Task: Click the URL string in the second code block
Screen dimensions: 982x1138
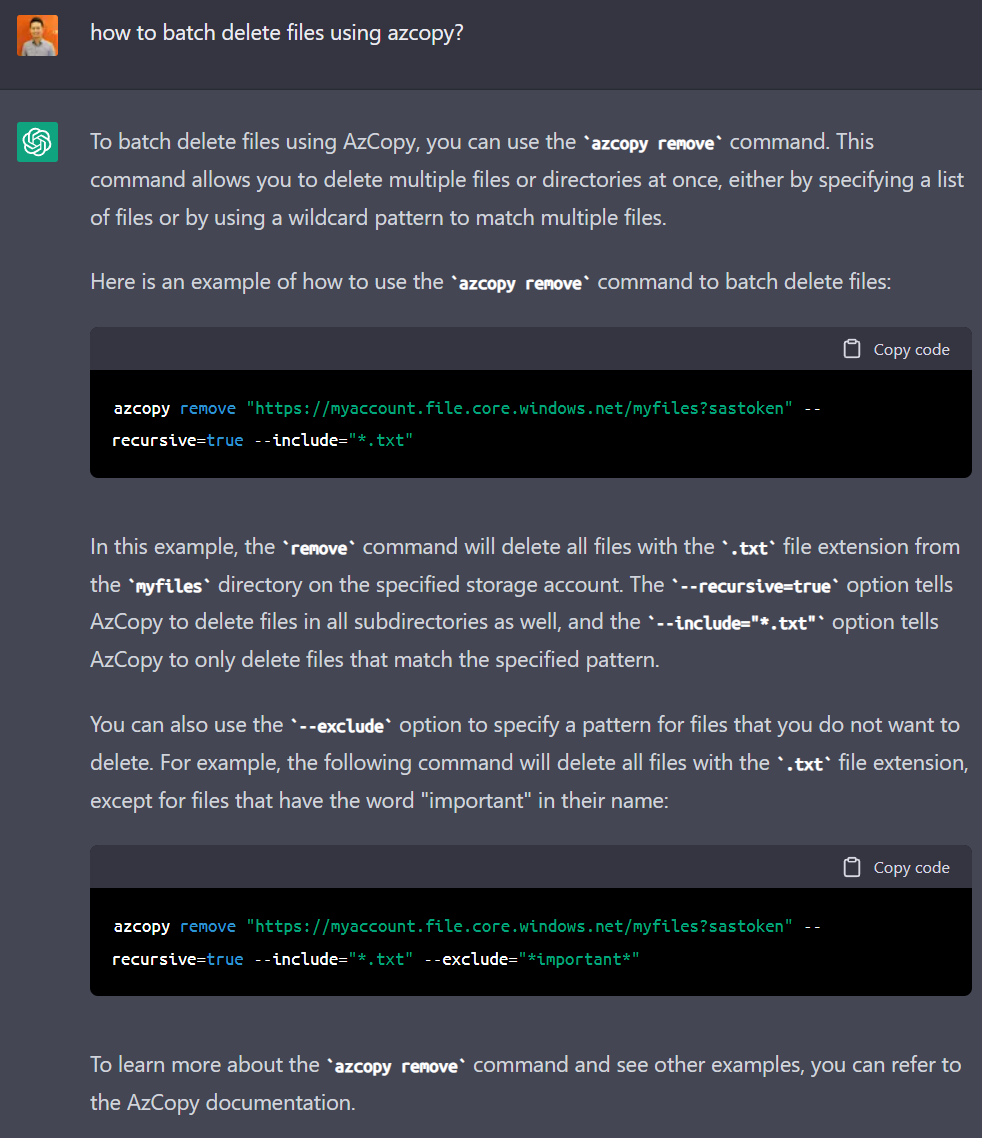Action: [x=519, y=927]
